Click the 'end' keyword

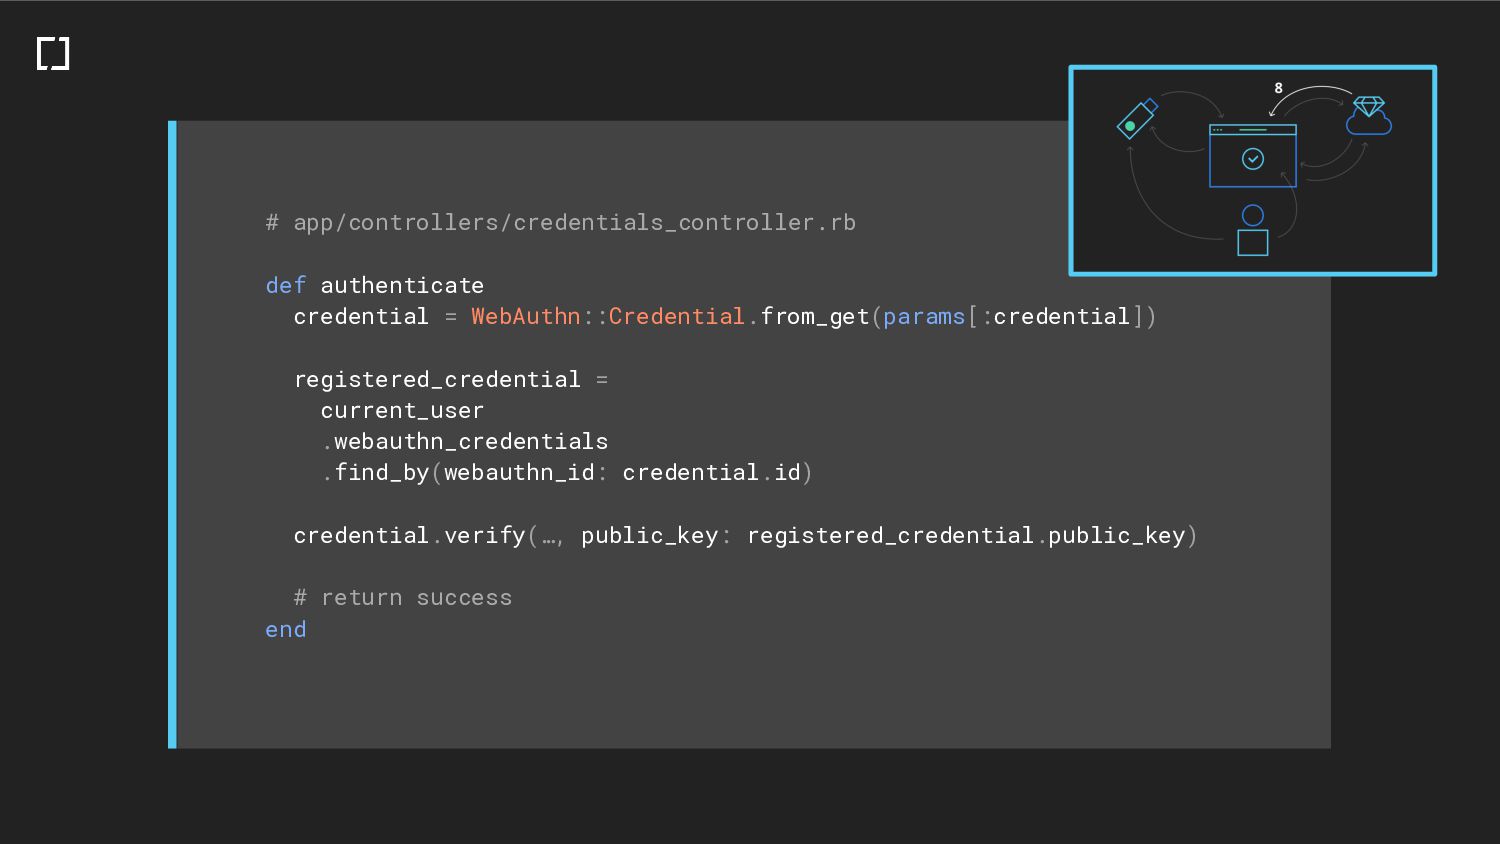click(286, 629)
